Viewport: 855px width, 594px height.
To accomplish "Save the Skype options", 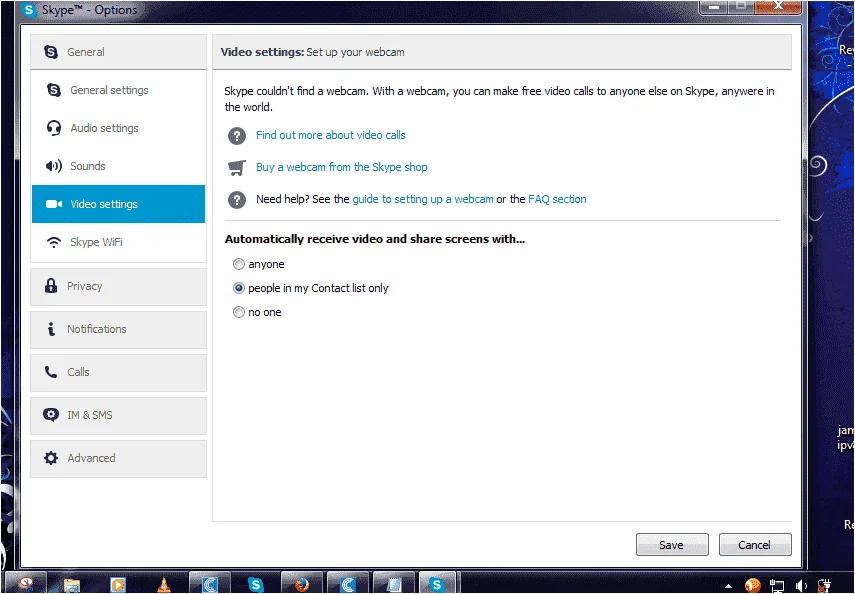I will 672,545.
